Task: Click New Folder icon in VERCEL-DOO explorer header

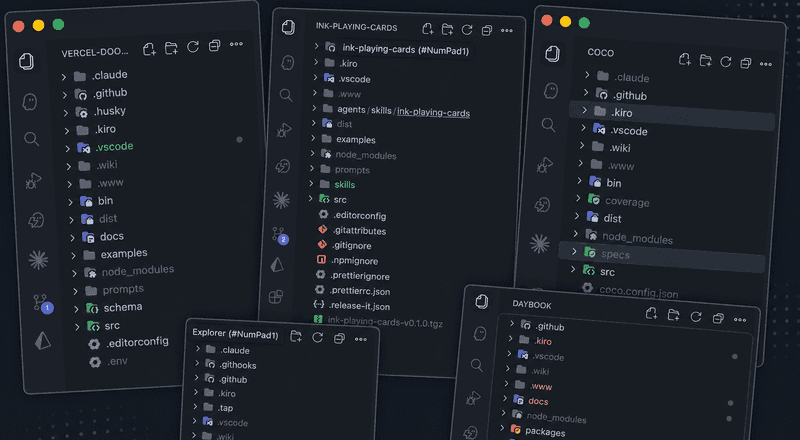Action: [x=171, y=48]
